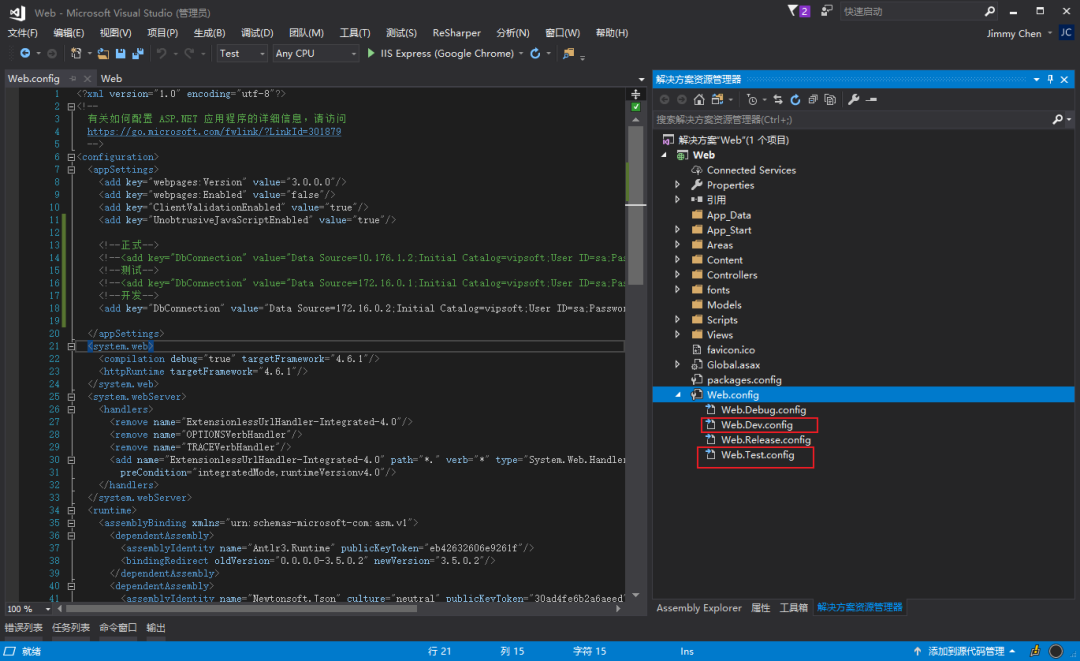Select Web.Release.config in the tree

coord(765,440)
